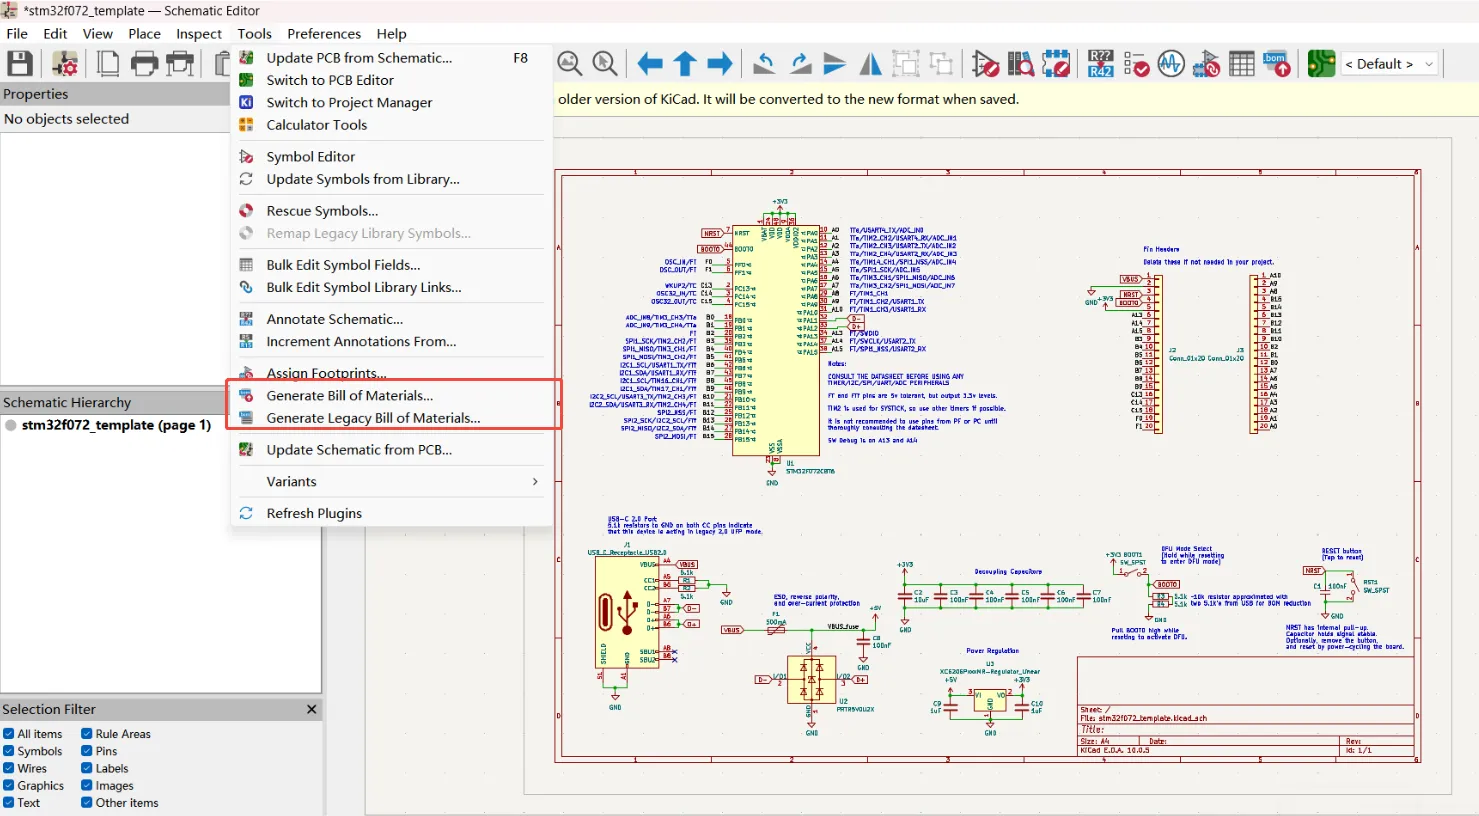Click the Save floppy disk icon

(x=20, y=64)
